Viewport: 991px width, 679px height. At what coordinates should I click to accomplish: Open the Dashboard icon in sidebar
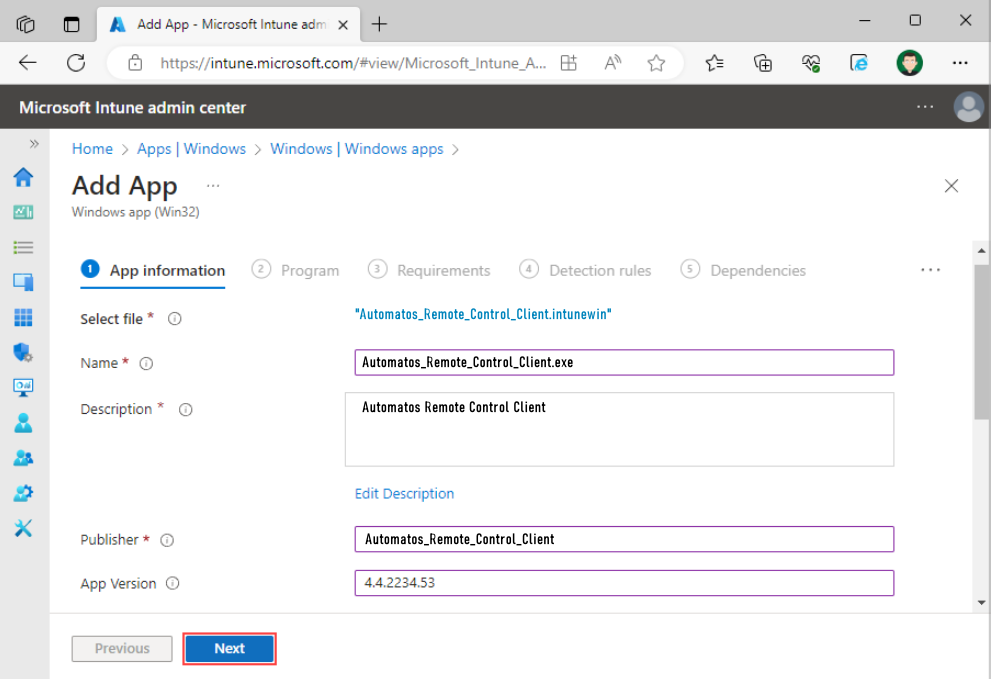tap(23, 212)
